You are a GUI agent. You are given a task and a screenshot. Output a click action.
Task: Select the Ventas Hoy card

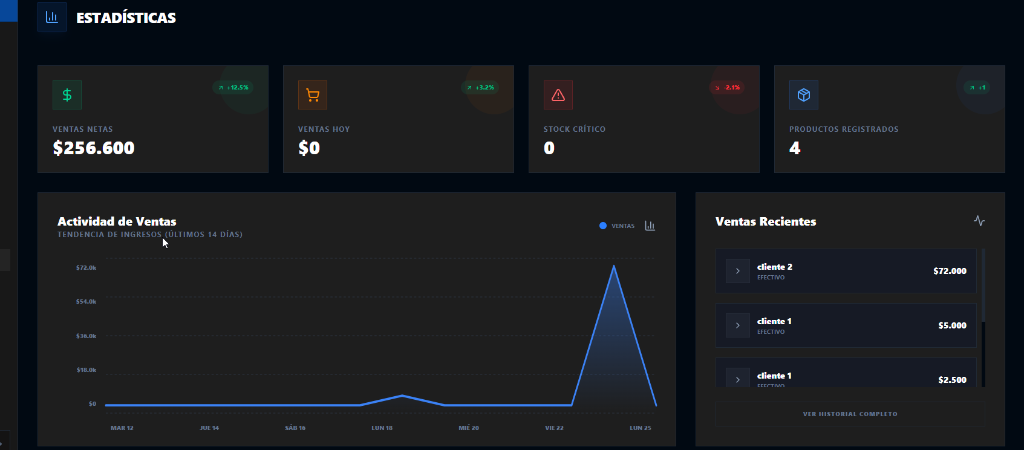click(x=398, y=119)
